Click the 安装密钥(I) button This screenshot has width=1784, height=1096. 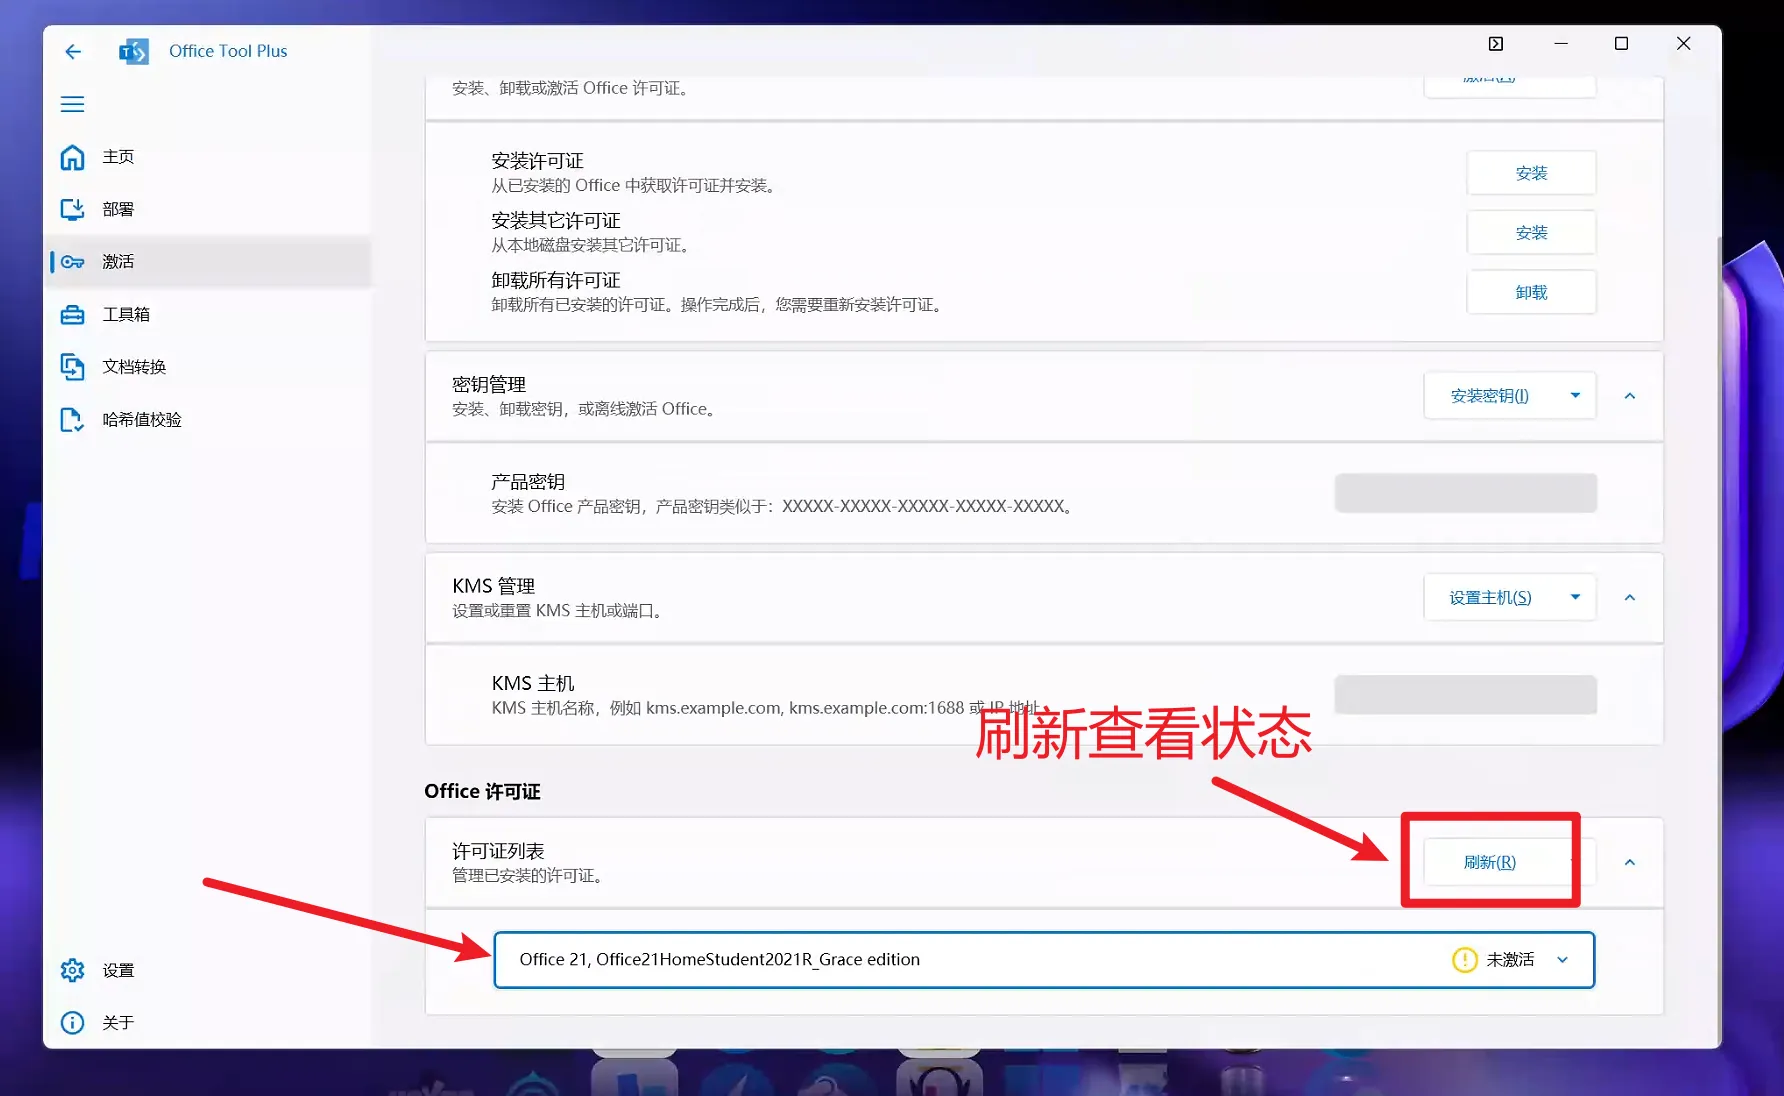coord(1490,396)
